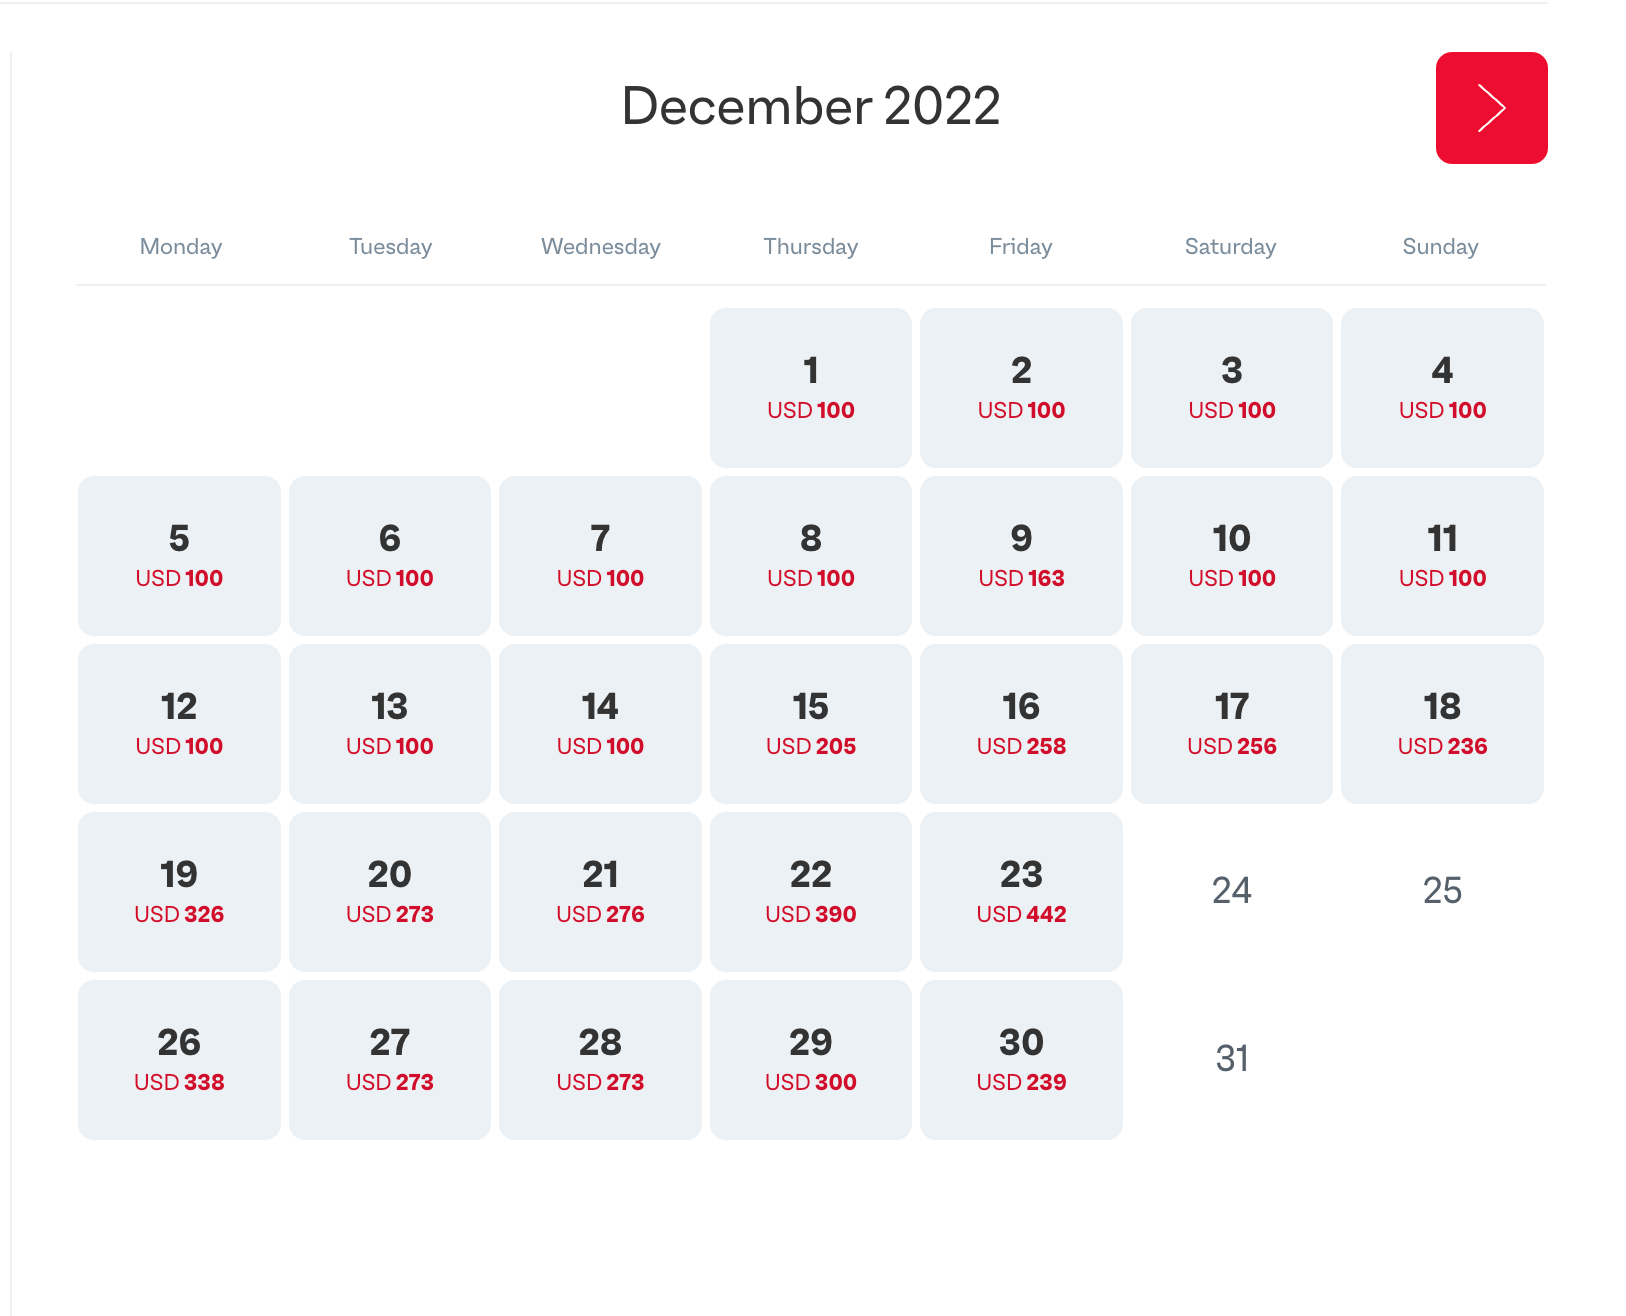Viewport: 1626px width, 1316px height.
Task: Click December 17 priced USD 256
Action: [1231, 724]
